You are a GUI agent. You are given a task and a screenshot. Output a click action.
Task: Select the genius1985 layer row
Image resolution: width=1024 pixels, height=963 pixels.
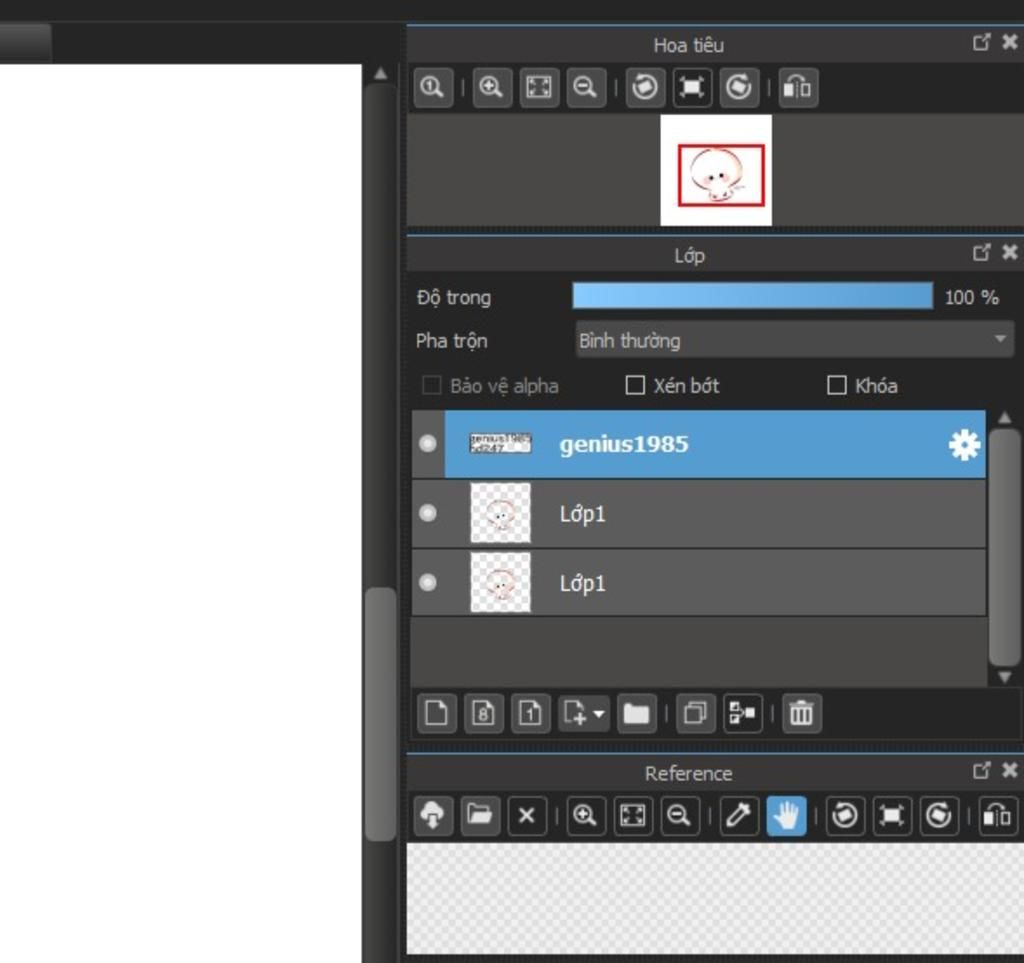click(x=699, y=444)
